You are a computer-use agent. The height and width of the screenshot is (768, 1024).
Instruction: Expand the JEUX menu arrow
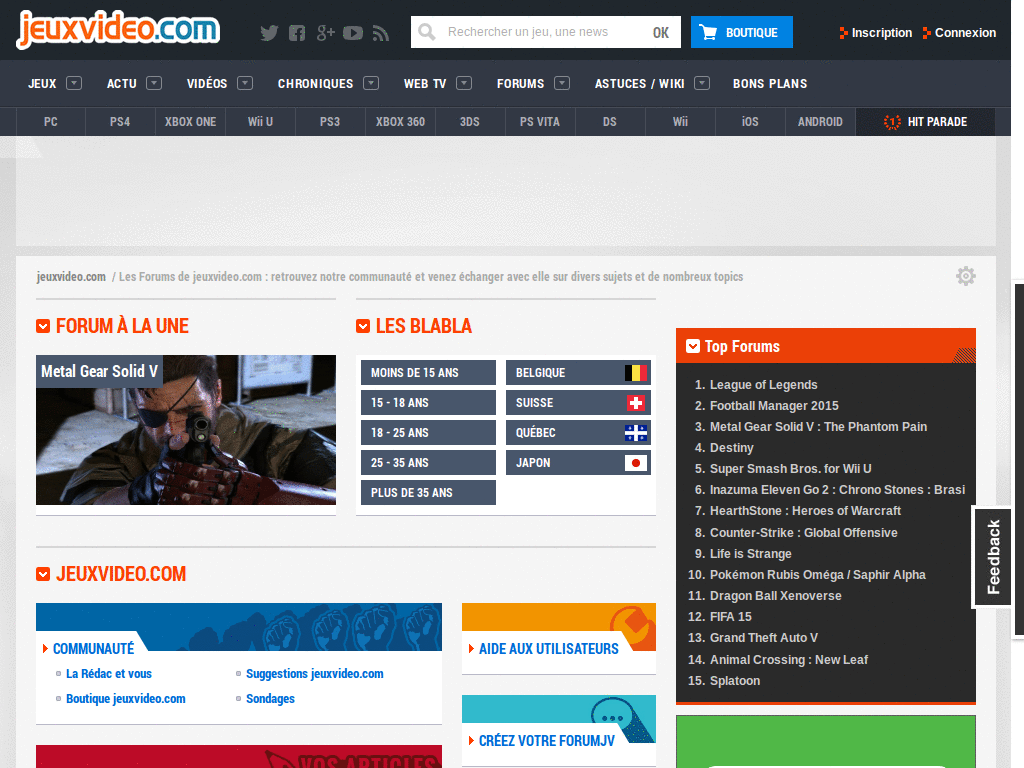[x=74, y=83]
